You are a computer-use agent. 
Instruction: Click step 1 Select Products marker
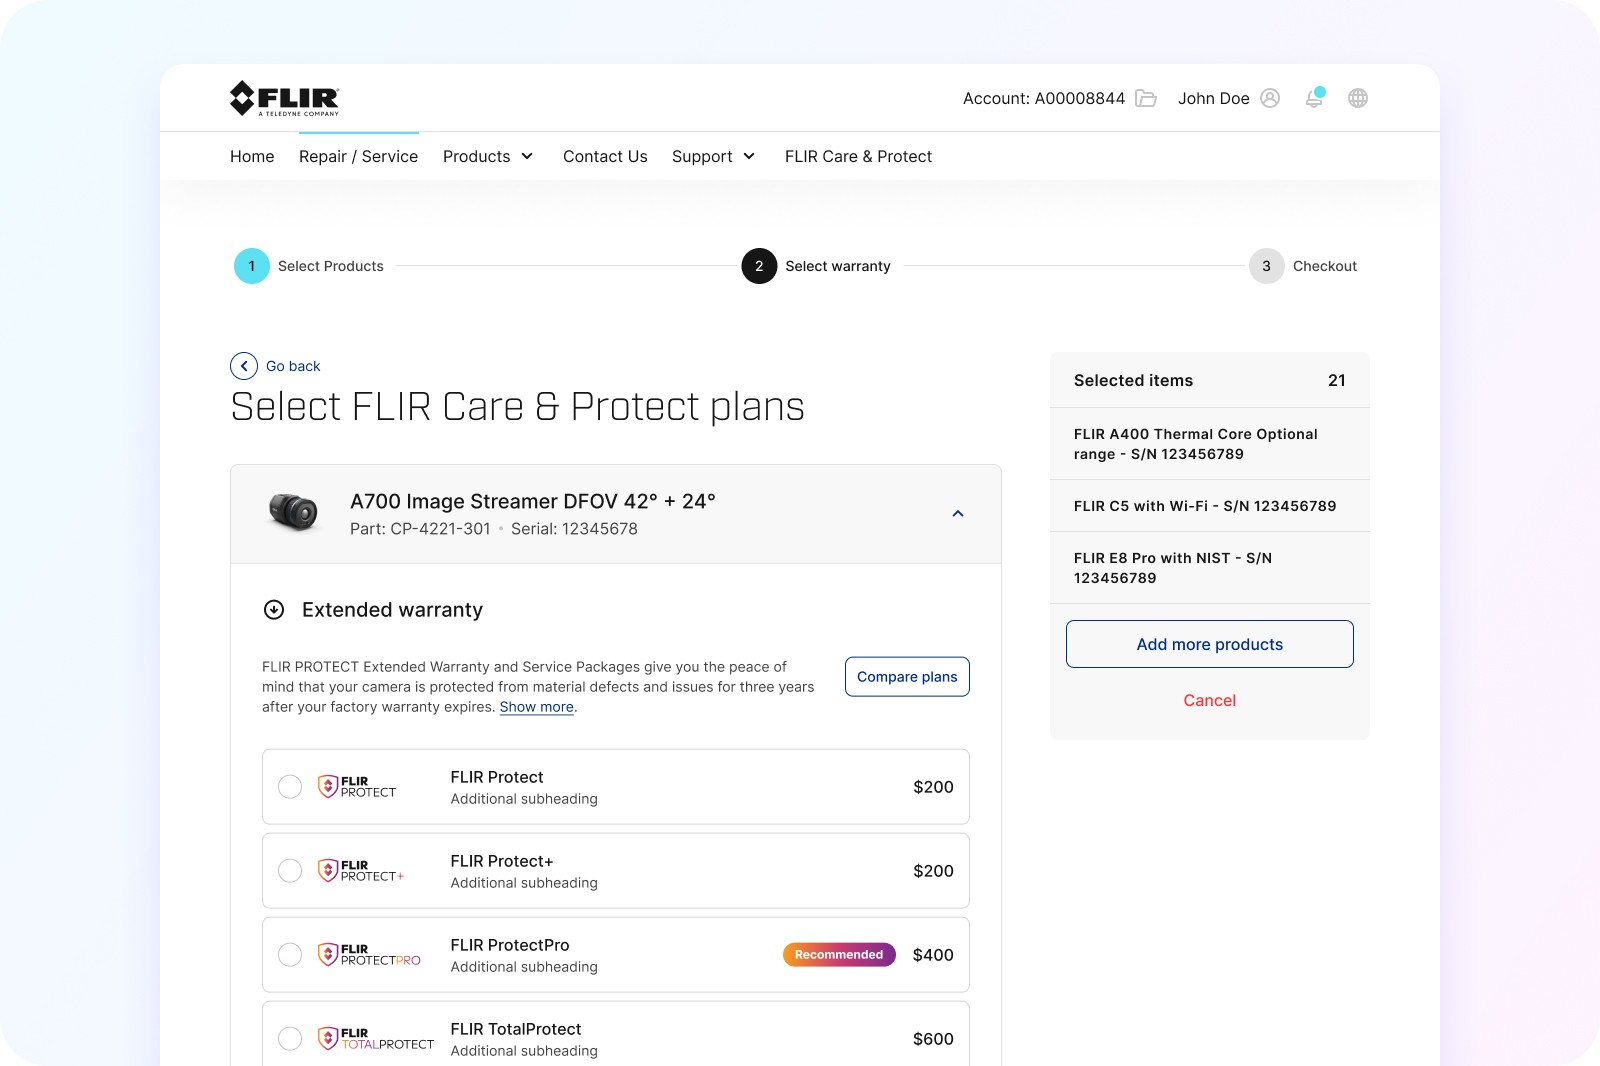point(252,266)
